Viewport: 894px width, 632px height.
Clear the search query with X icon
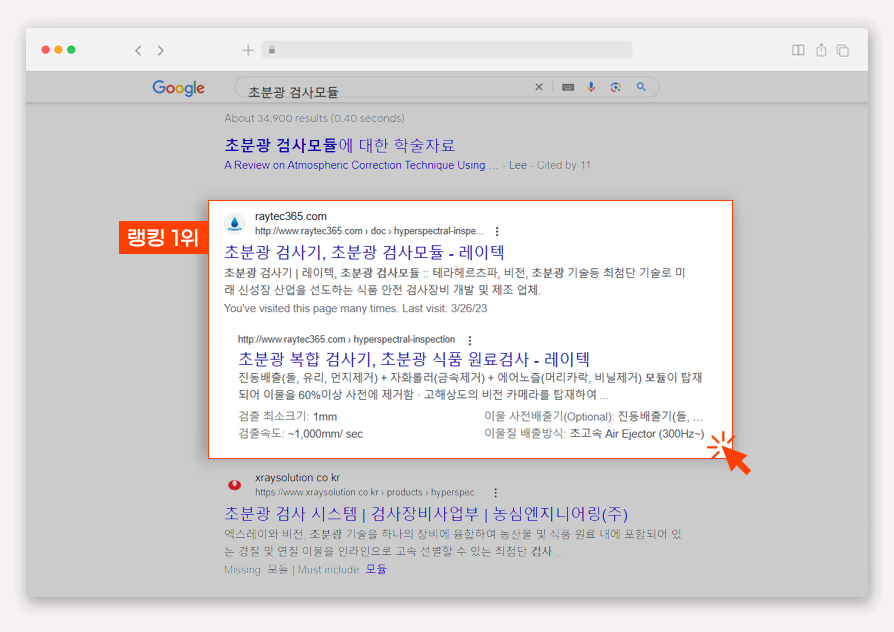point(539,87)
